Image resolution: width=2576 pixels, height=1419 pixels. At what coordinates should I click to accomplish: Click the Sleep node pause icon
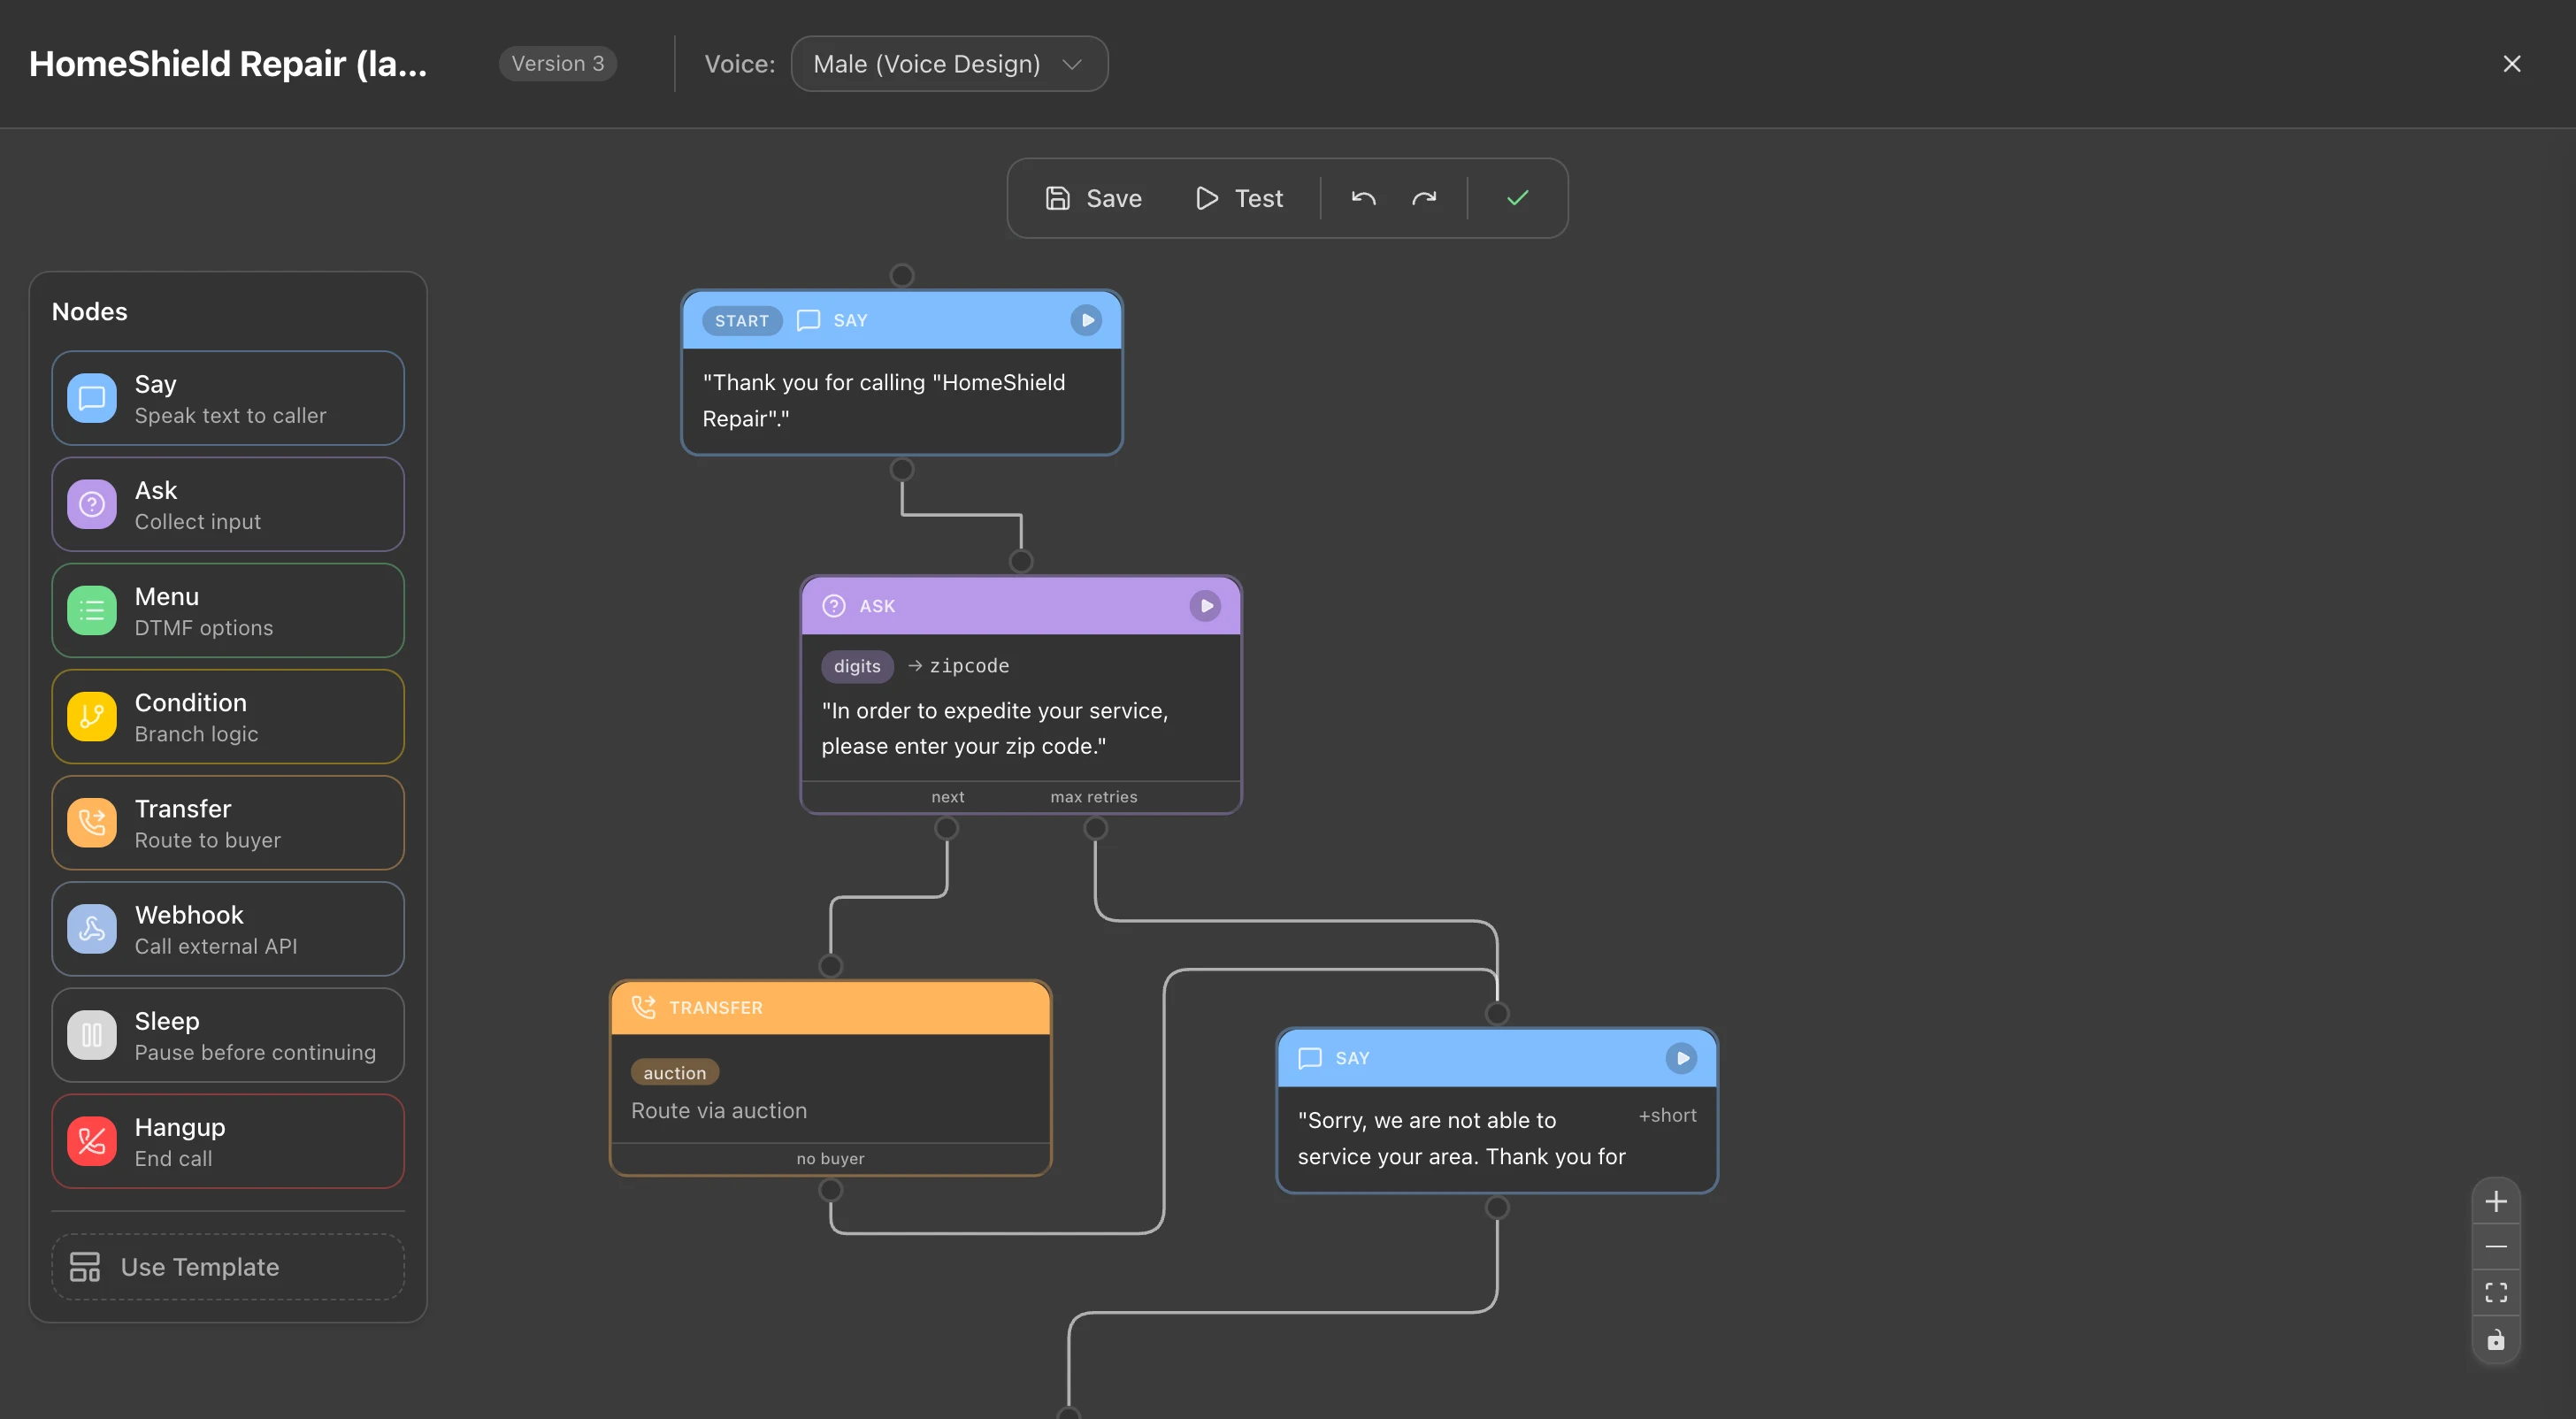coord(92,1035)
